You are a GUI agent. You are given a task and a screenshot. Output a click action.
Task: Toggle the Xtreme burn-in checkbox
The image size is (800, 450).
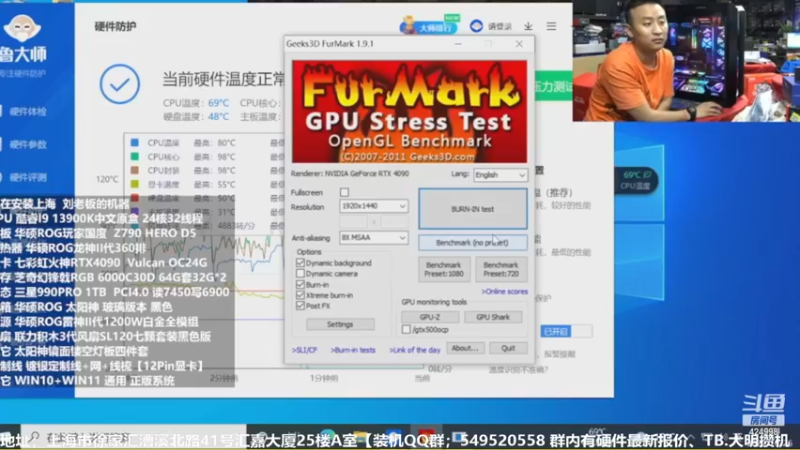click(300, 295)
